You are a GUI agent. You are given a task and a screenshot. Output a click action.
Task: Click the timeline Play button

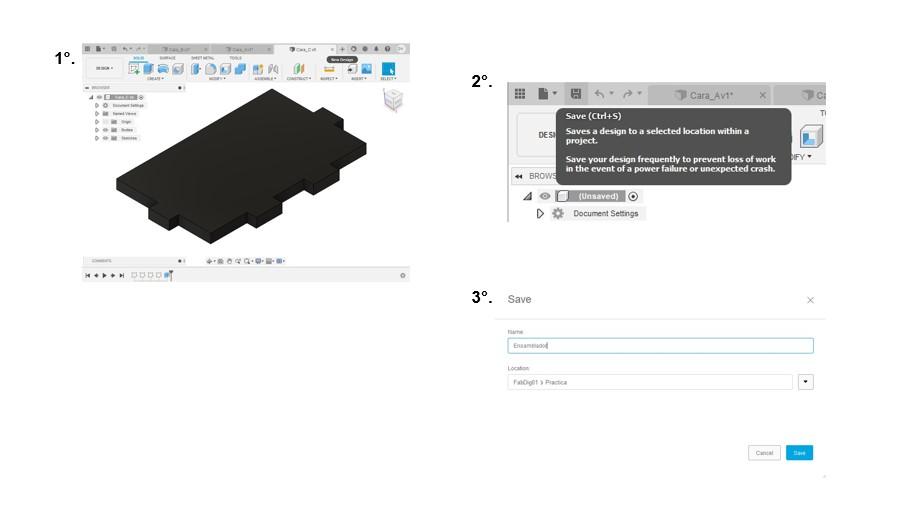click(104, 276)
